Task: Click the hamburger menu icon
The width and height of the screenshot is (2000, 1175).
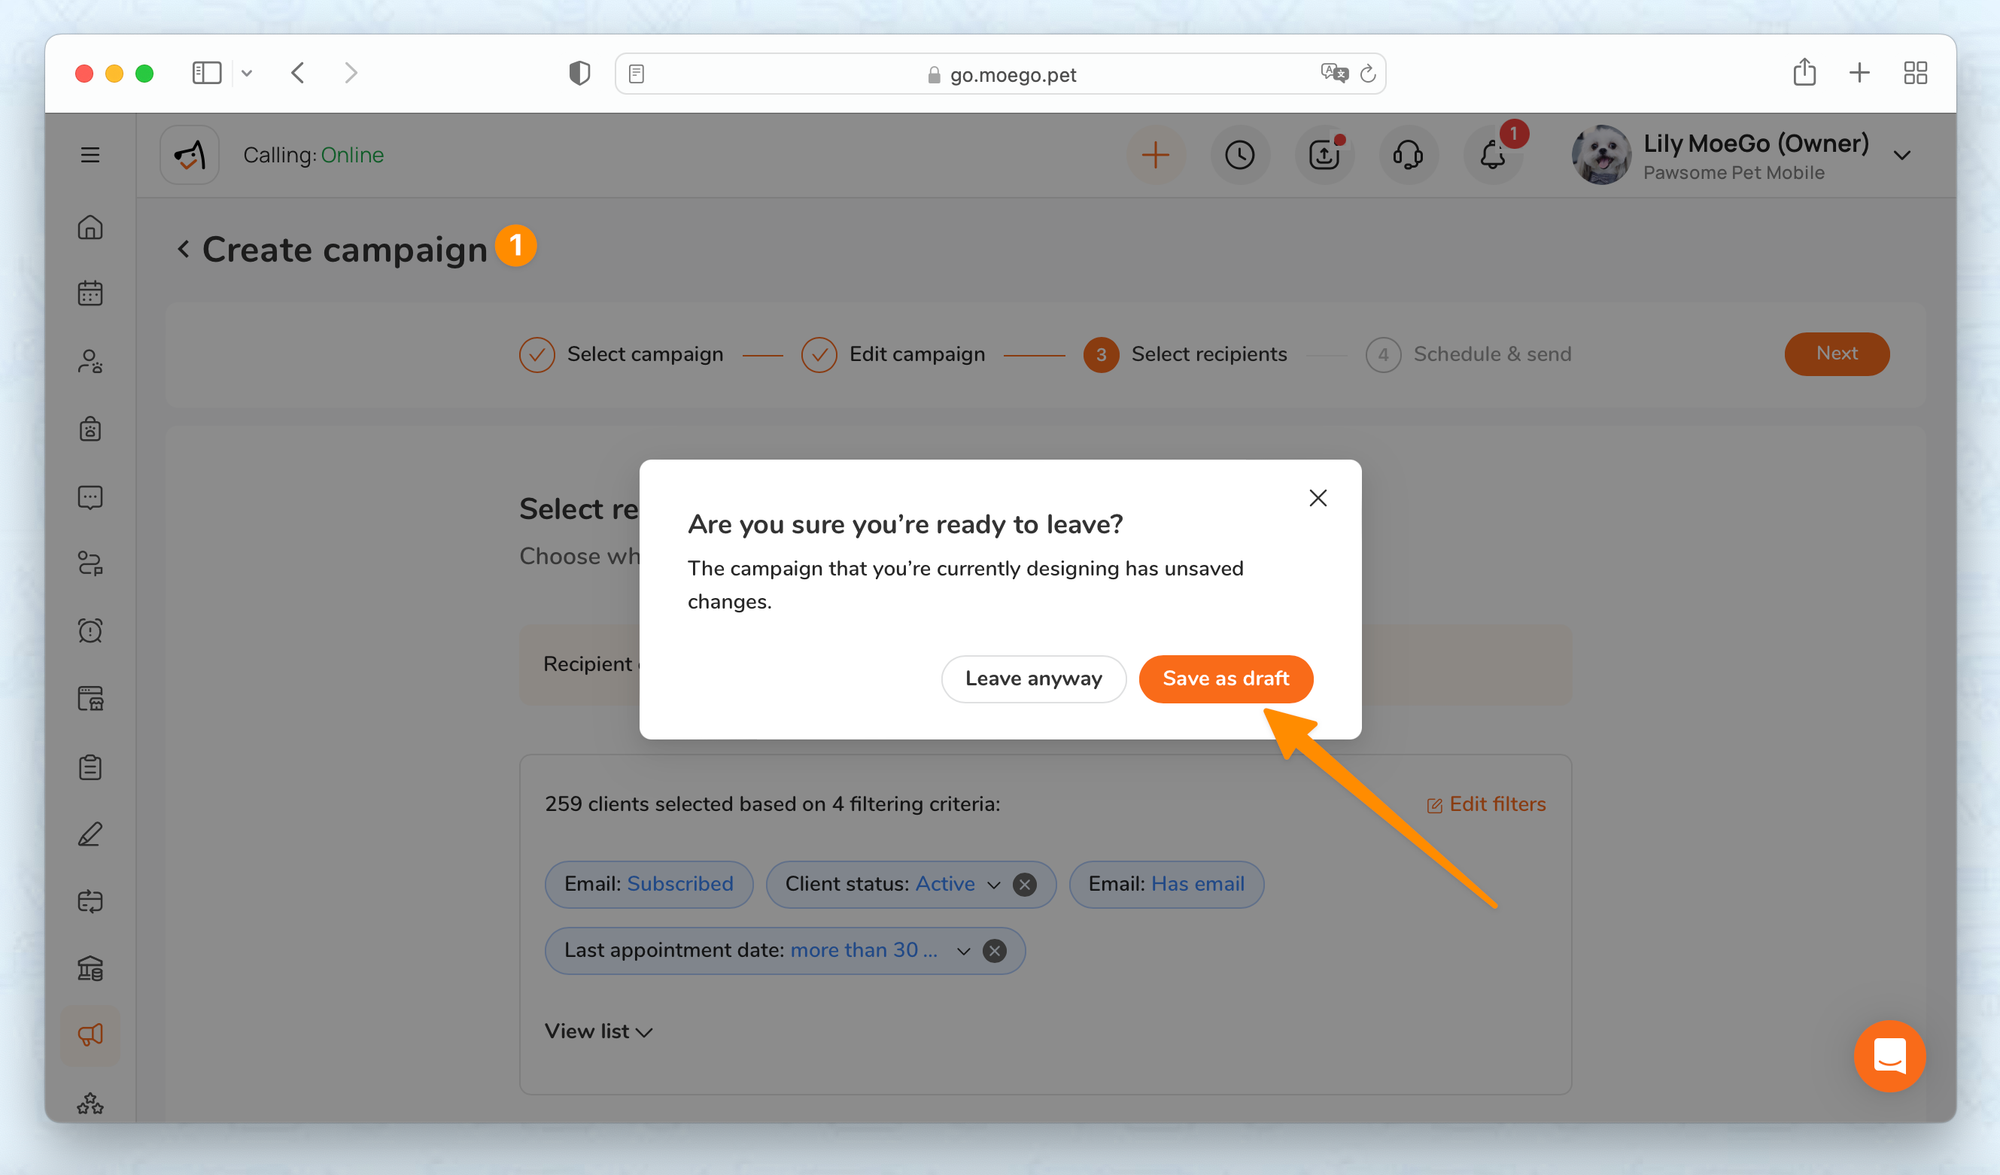Action: (x=90, y=155)
